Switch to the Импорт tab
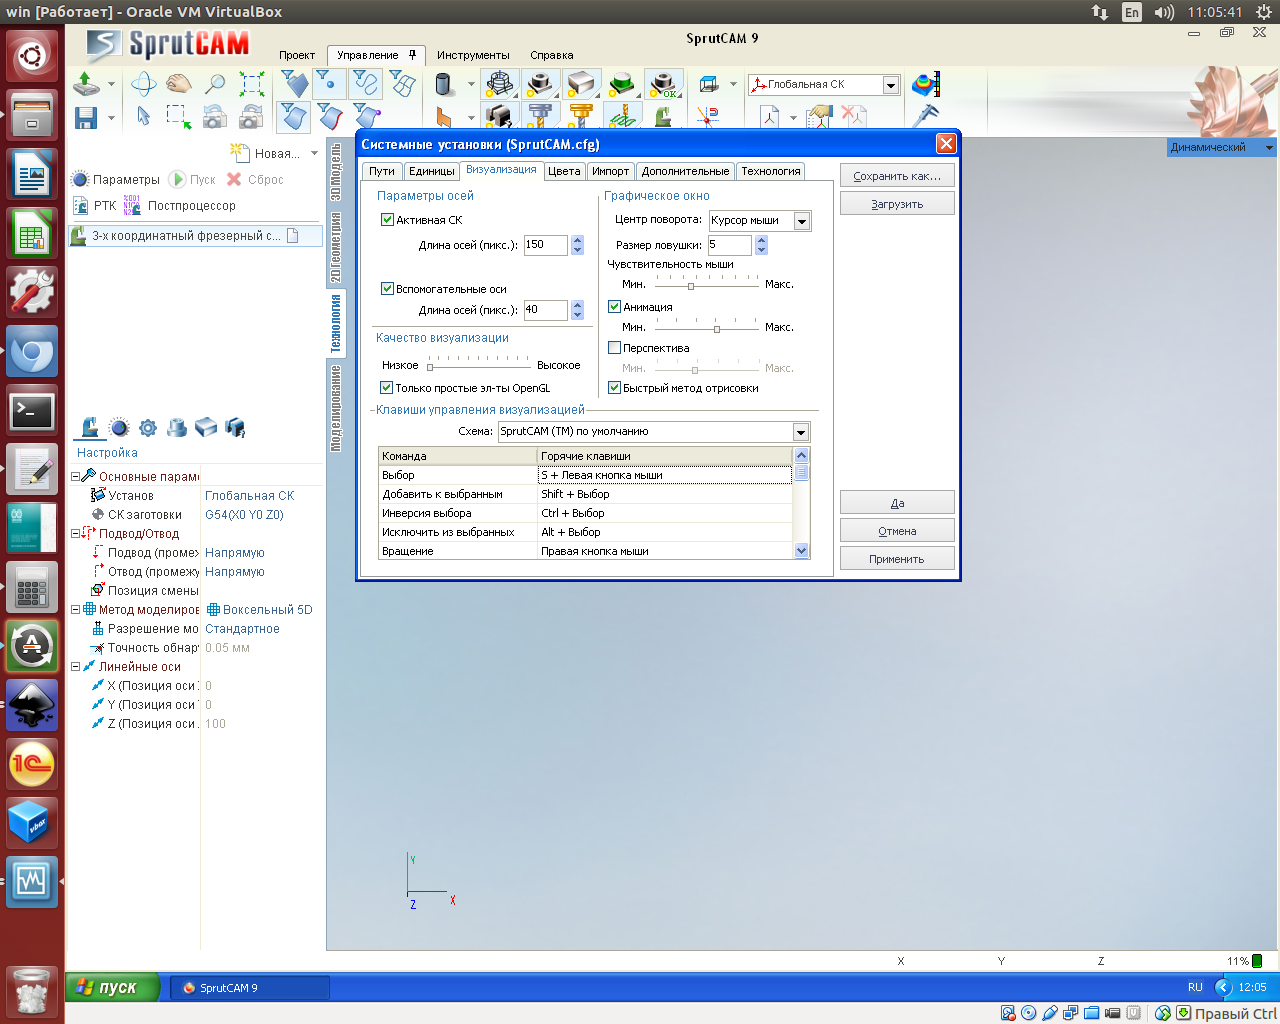This screenshot has height=1024, width=1280. coord(610,171)
